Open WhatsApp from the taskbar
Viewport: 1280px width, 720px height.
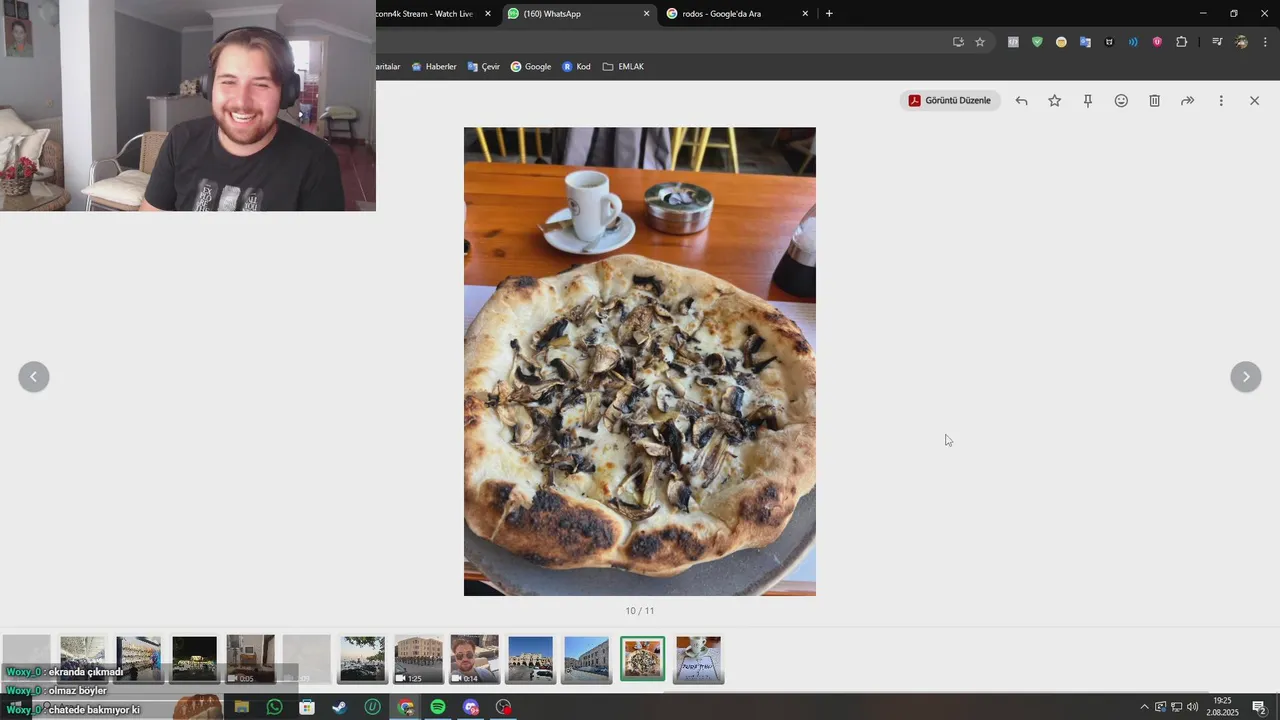(x=274, y=707)
